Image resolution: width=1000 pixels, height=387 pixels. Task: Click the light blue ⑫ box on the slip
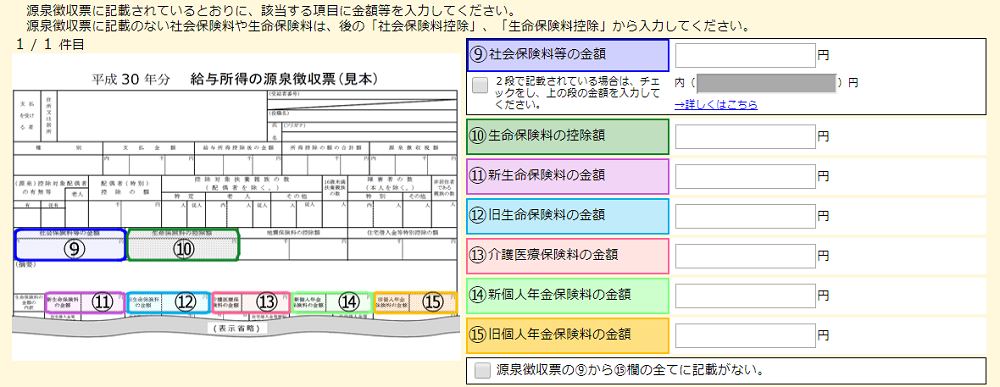(169, 302)
